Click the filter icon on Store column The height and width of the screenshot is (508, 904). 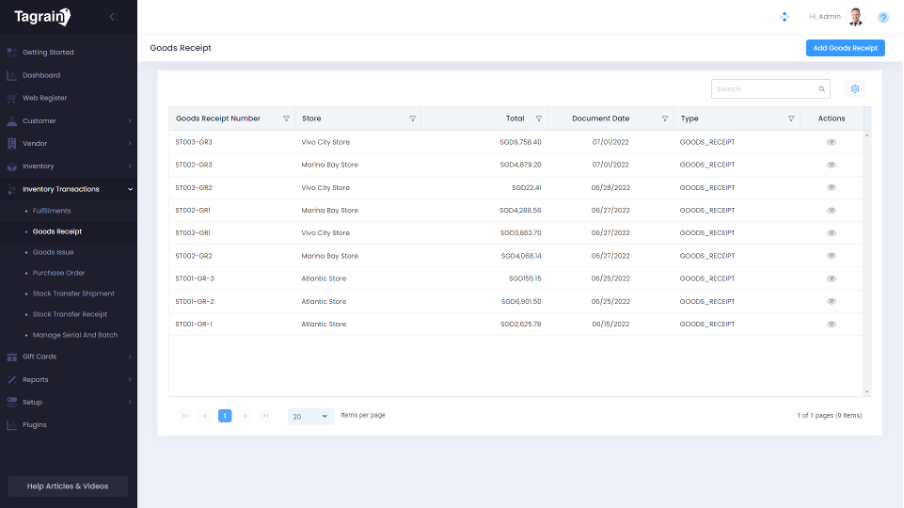pos(413,118)
